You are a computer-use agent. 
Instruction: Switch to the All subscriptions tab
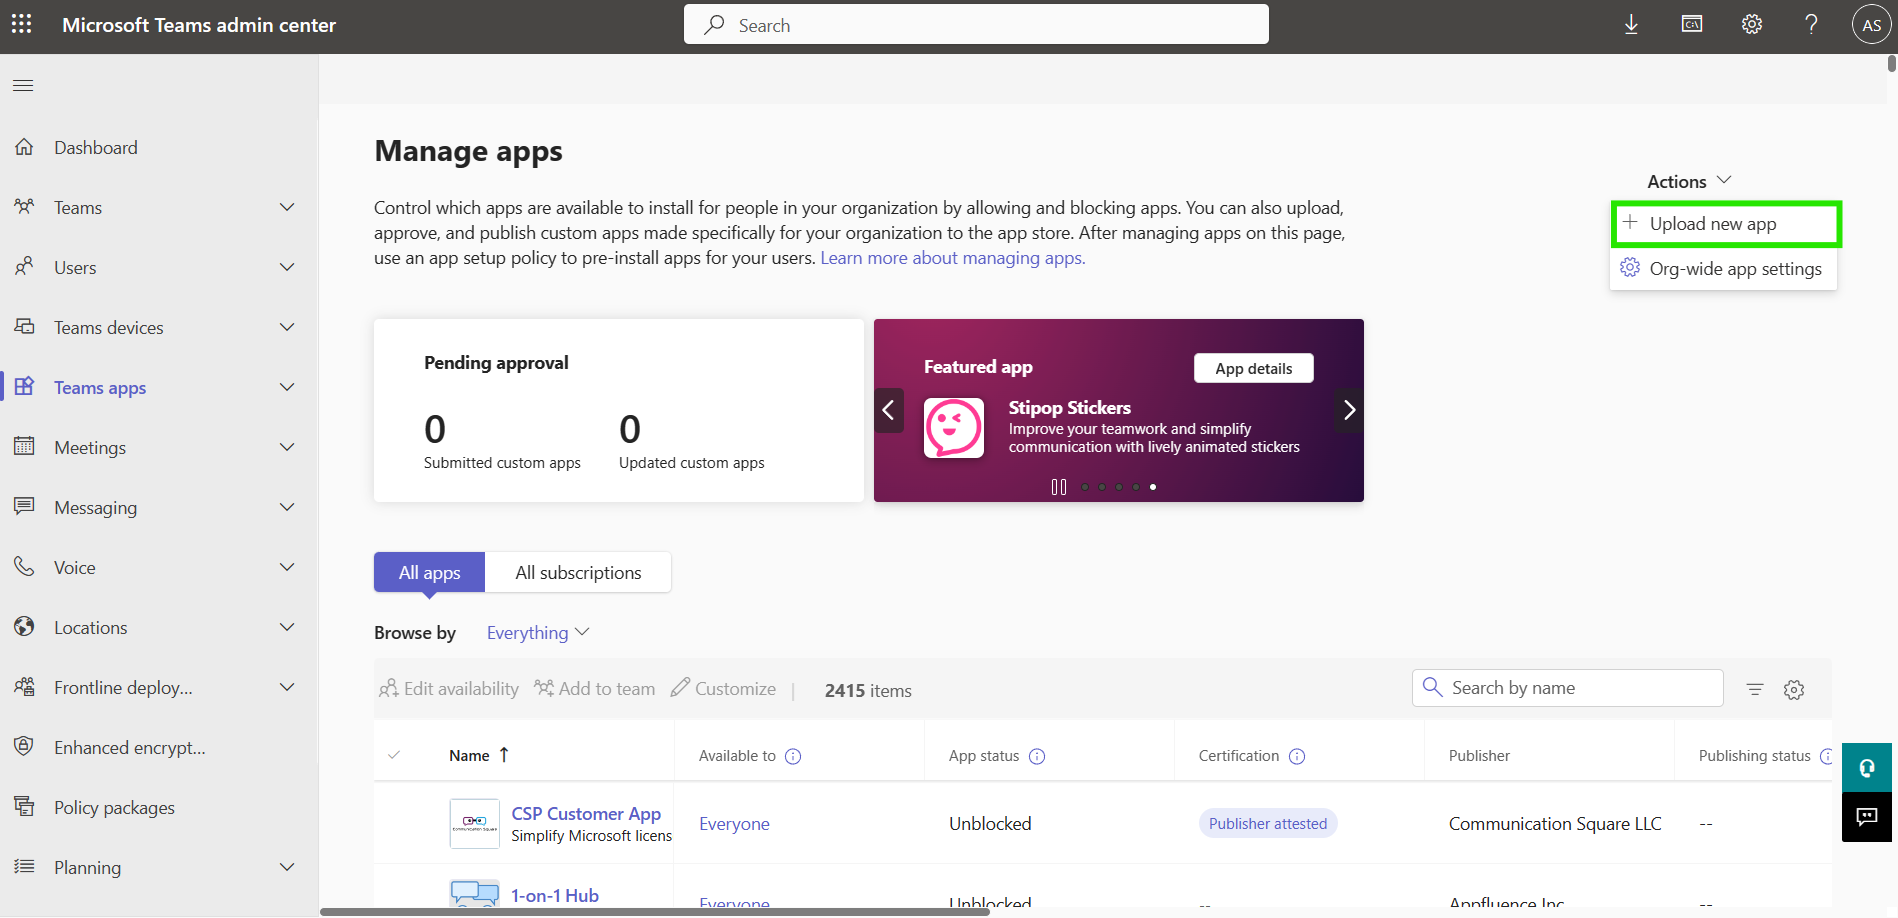click(578, 572)
